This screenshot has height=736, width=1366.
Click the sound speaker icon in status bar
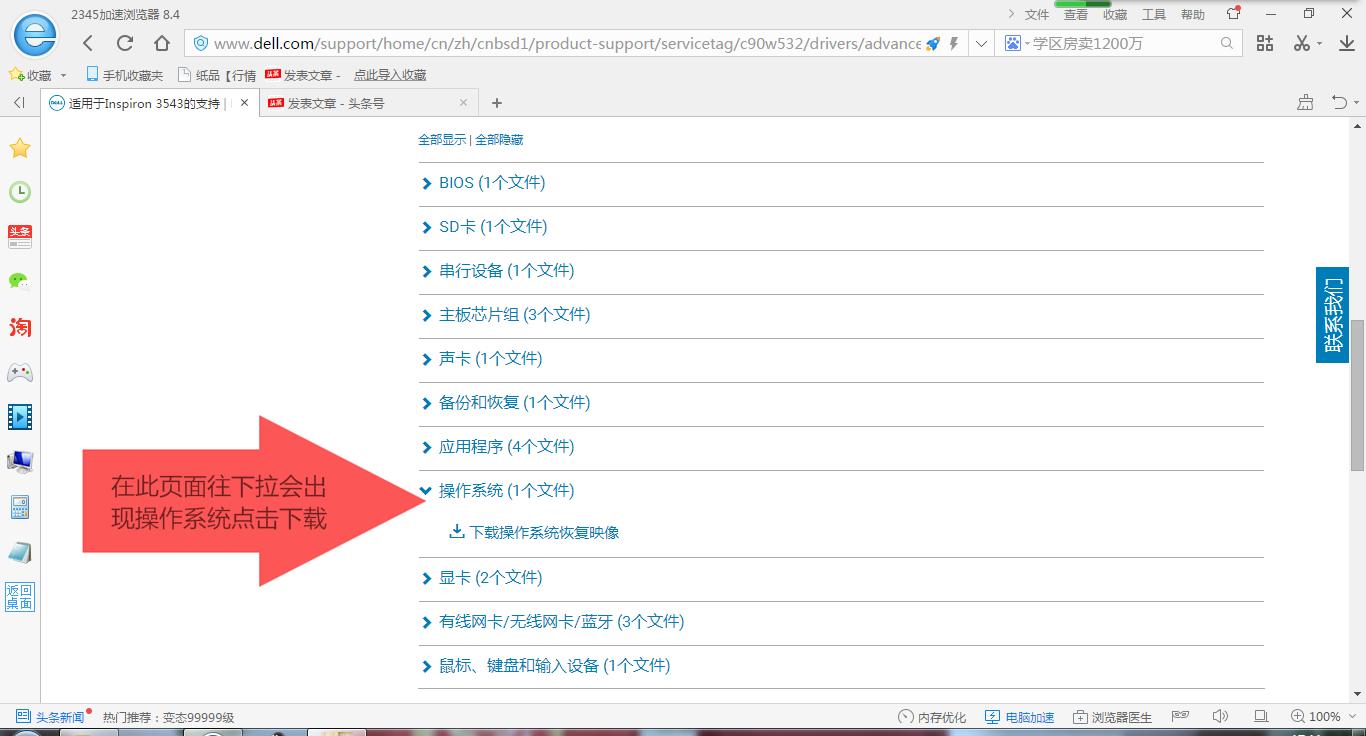click(x=1220, y=716)
